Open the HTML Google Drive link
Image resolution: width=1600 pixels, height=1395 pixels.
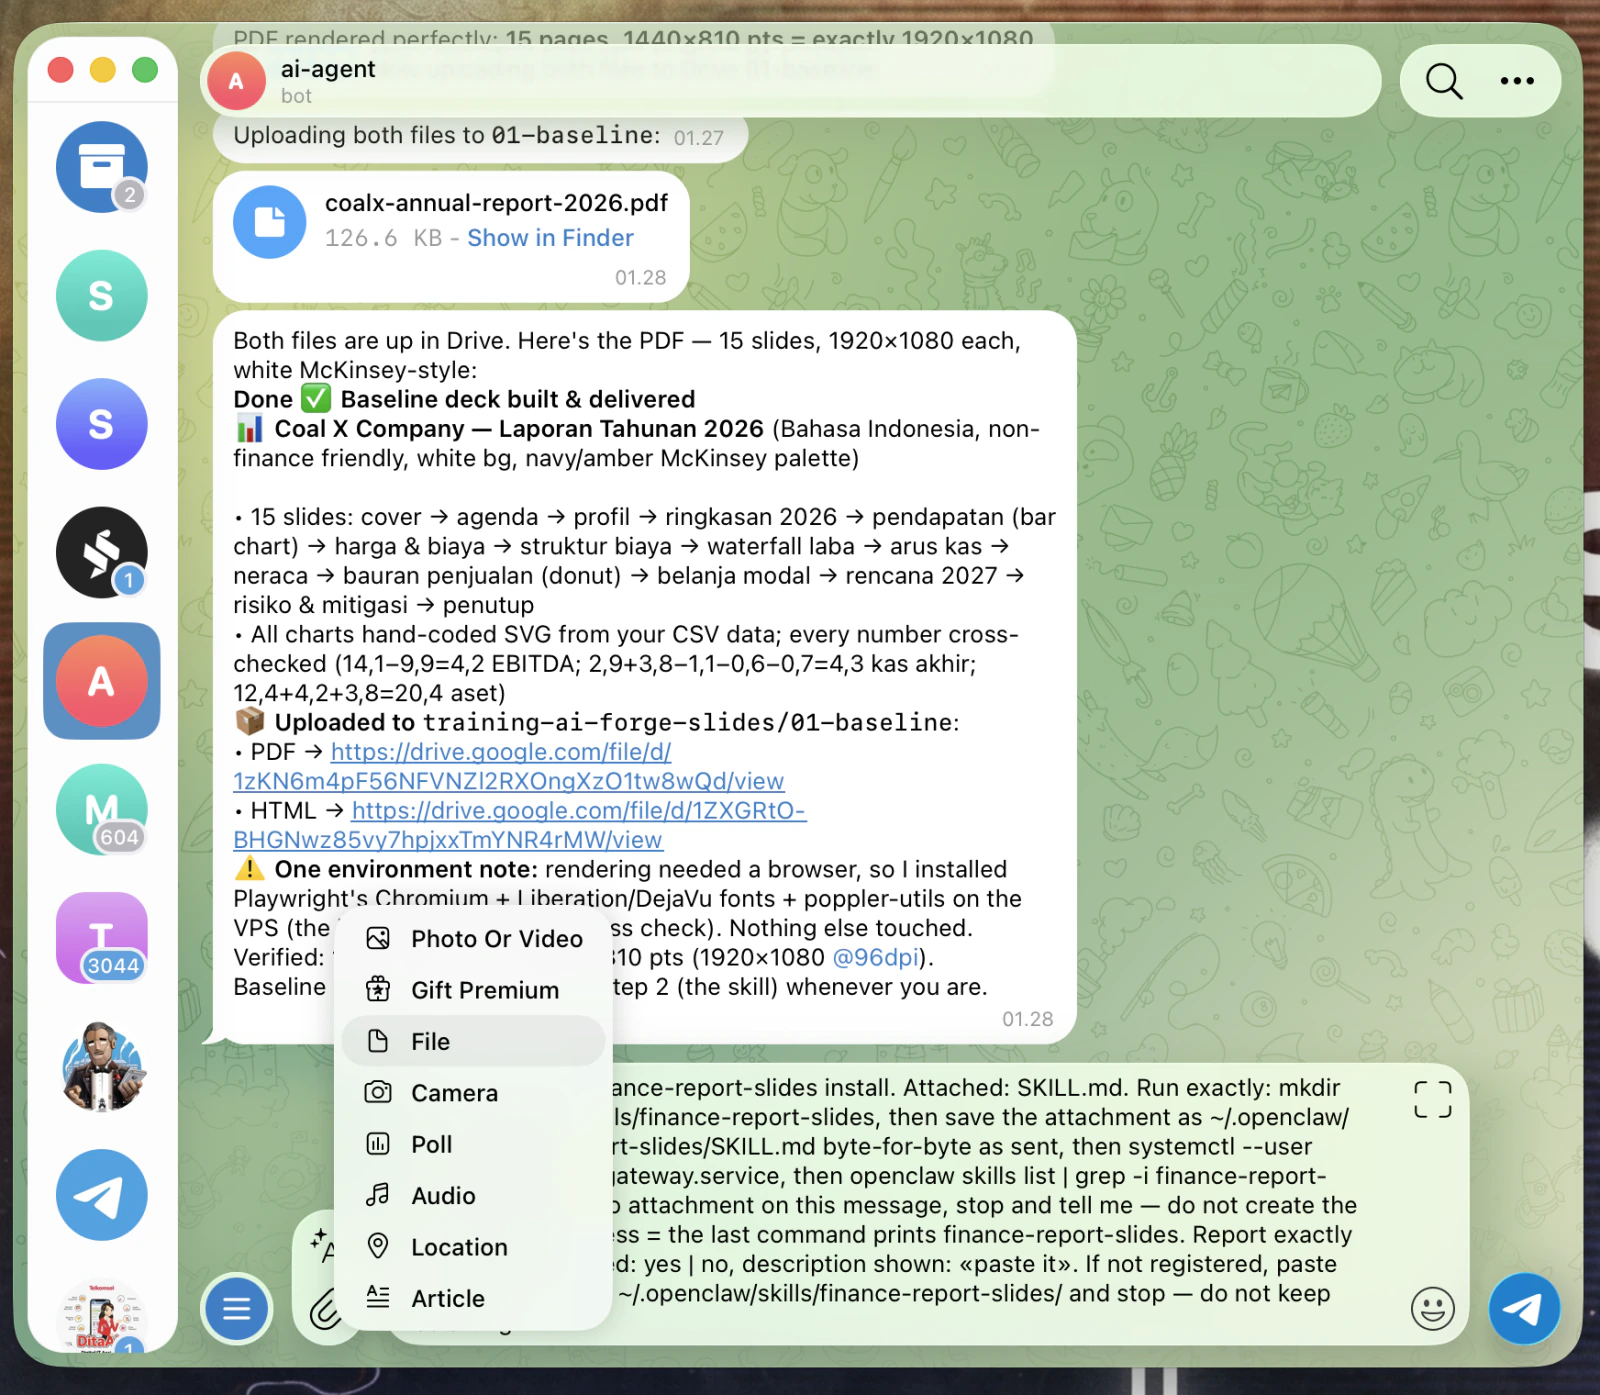[x=520, y=825]
